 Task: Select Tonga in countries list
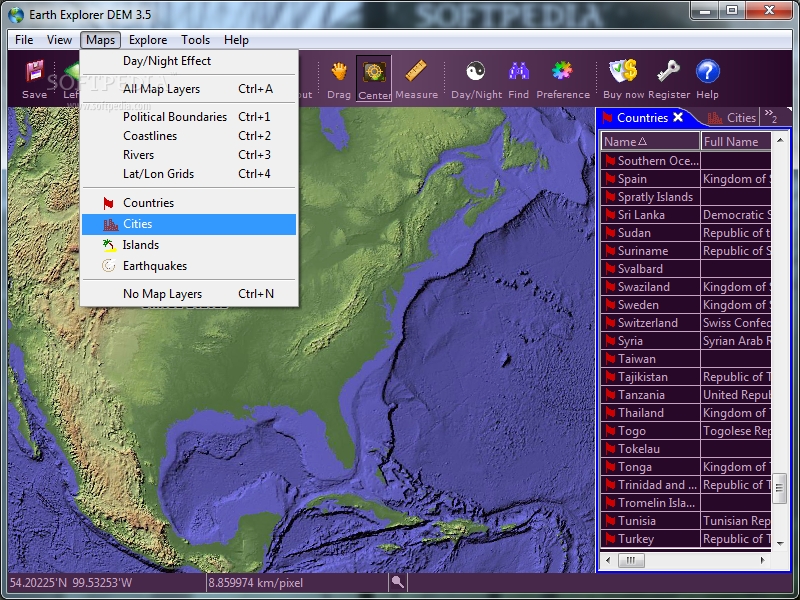point(686,467)
